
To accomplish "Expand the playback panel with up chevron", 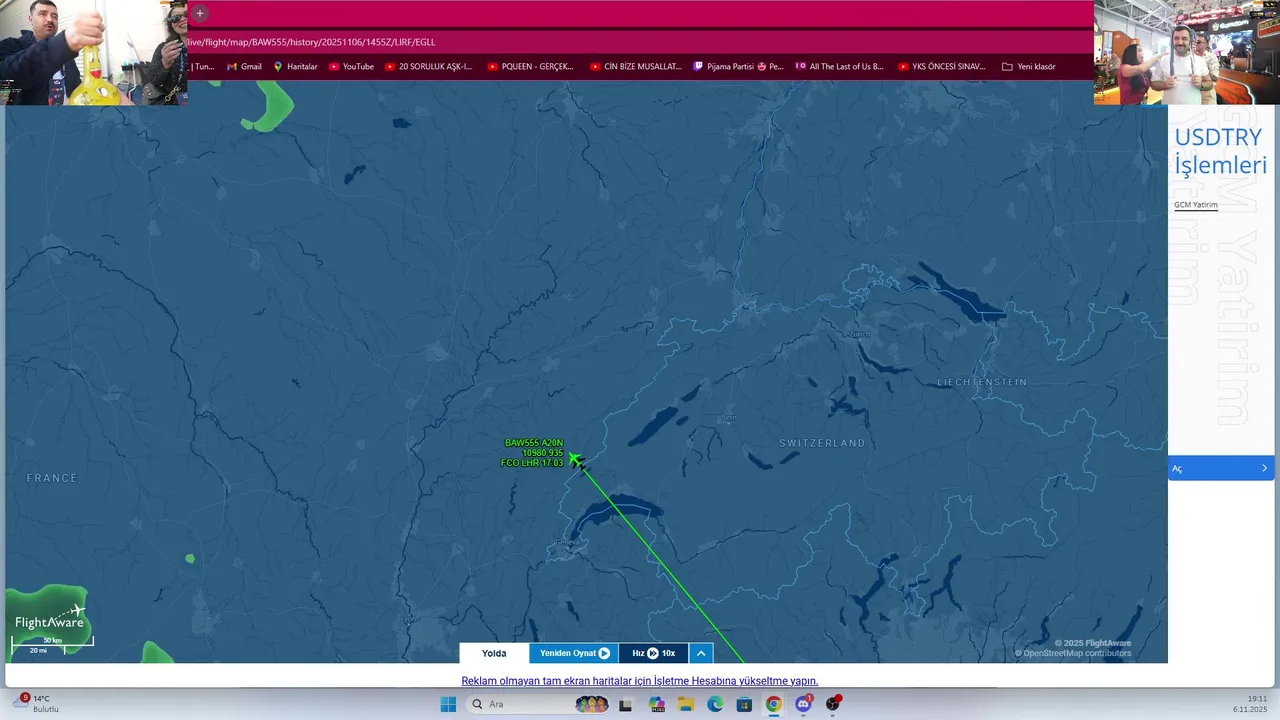I will (x=701, y=653).
